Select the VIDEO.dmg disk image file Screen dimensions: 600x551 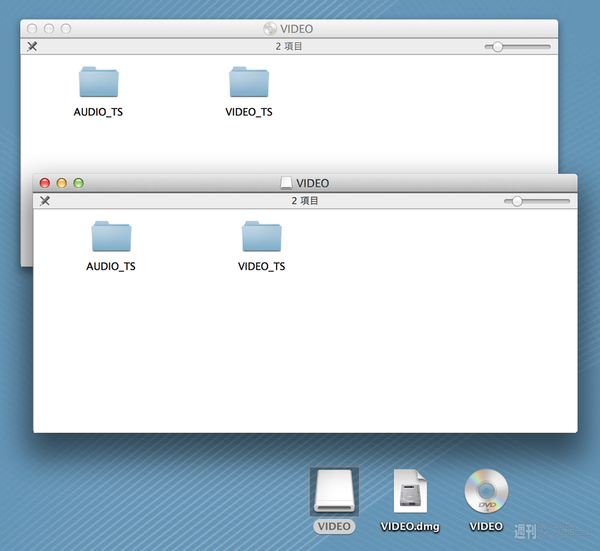pyautogui.click(x=410, y=492)
